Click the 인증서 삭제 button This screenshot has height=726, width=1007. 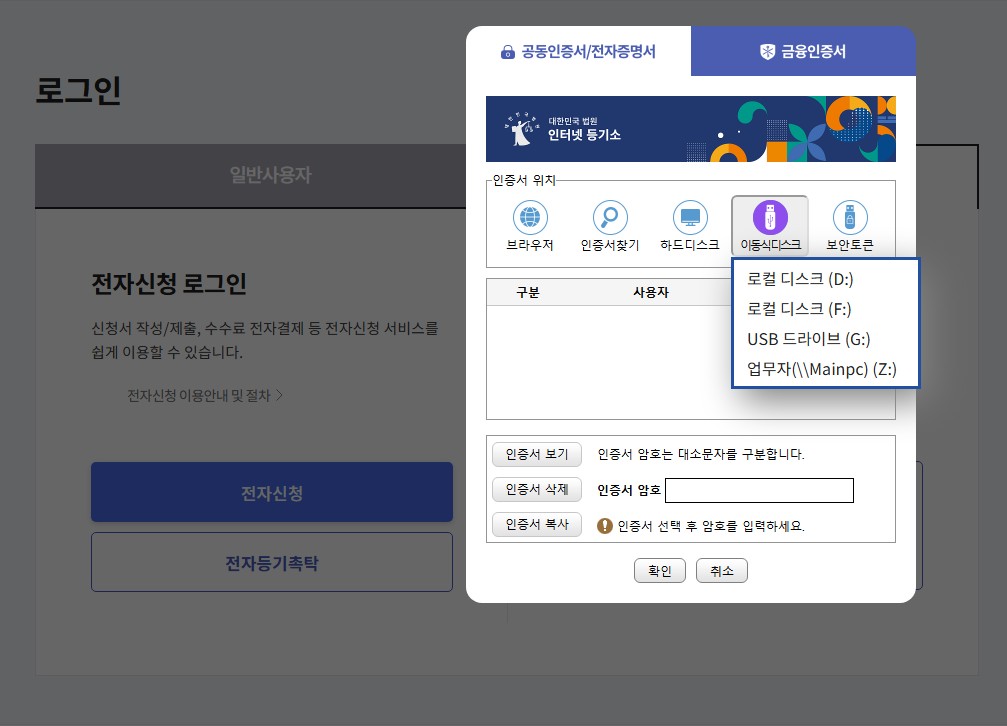[x=537, y=490]
